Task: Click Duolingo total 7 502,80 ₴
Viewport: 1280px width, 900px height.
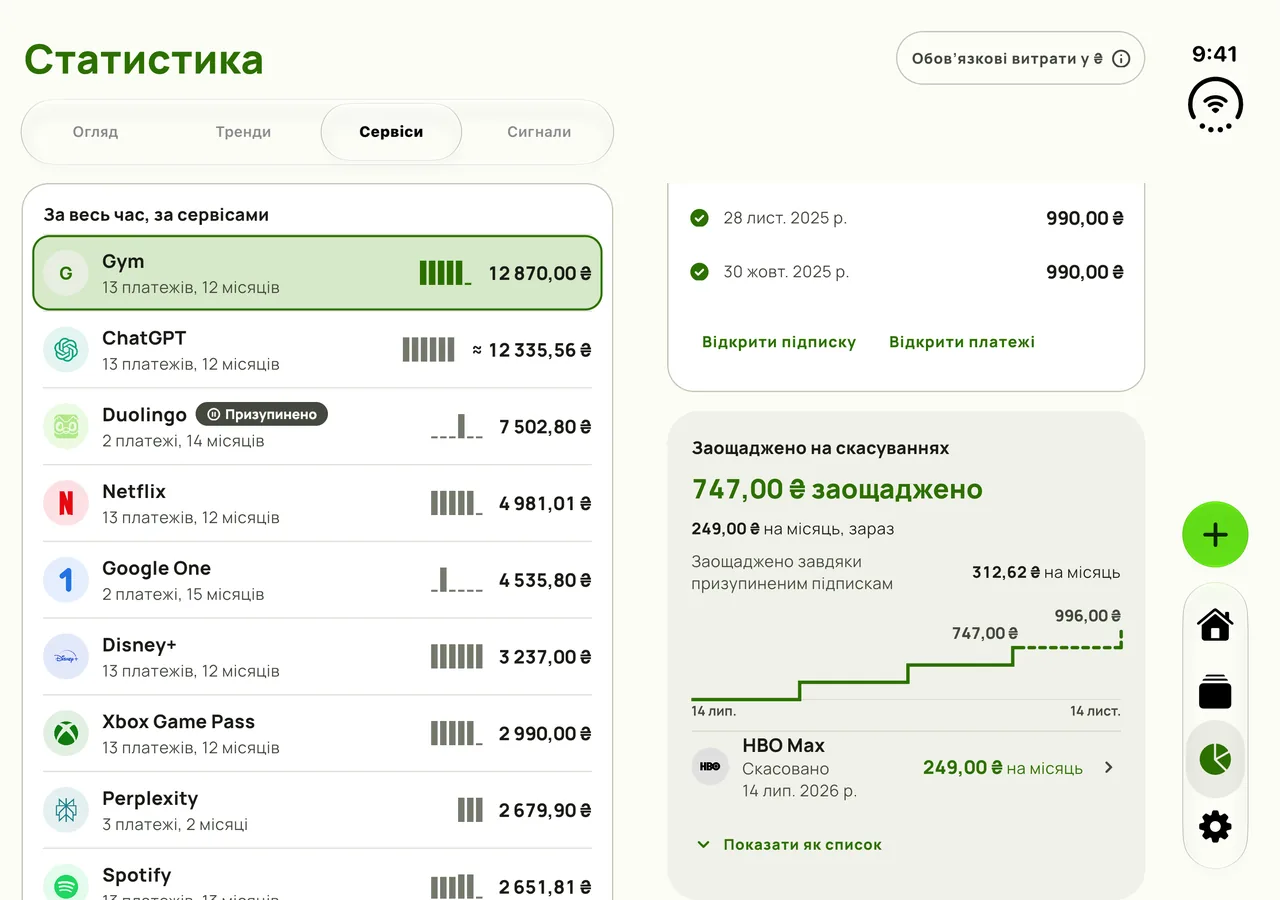Action: tap(545, 426)
